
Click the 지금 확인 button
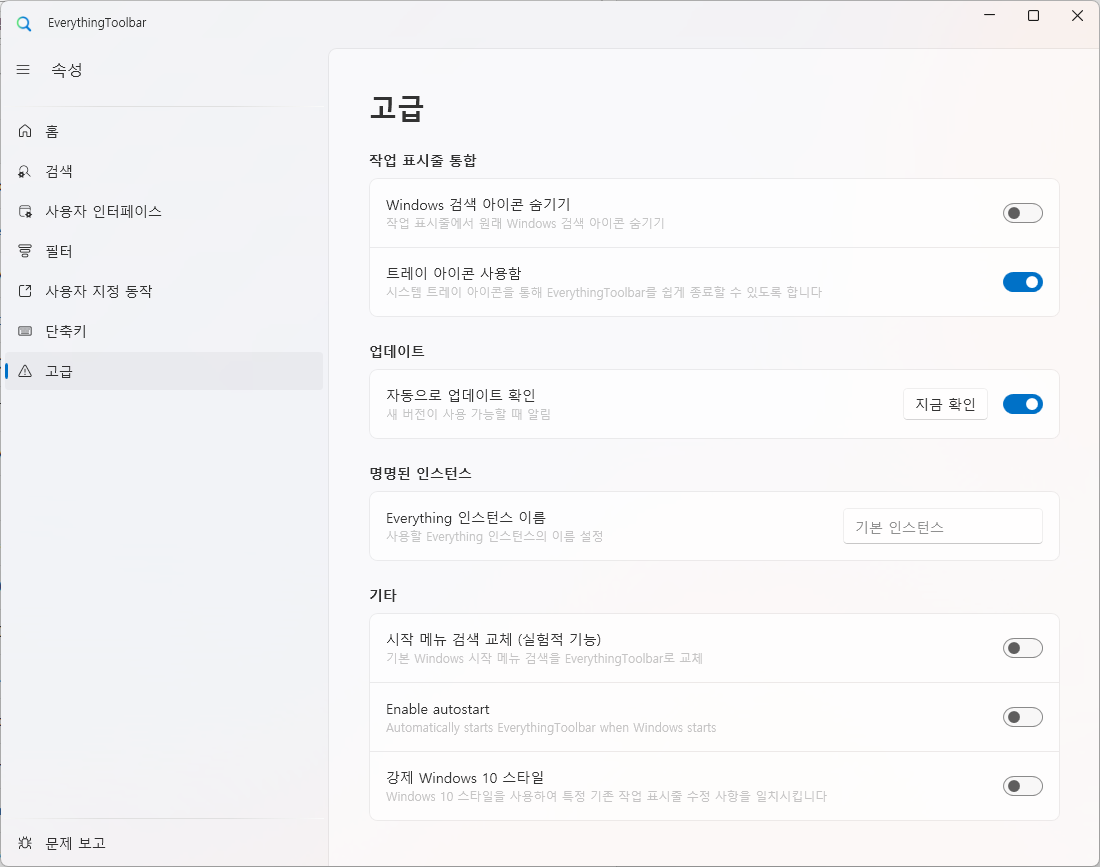pos(945,404)
